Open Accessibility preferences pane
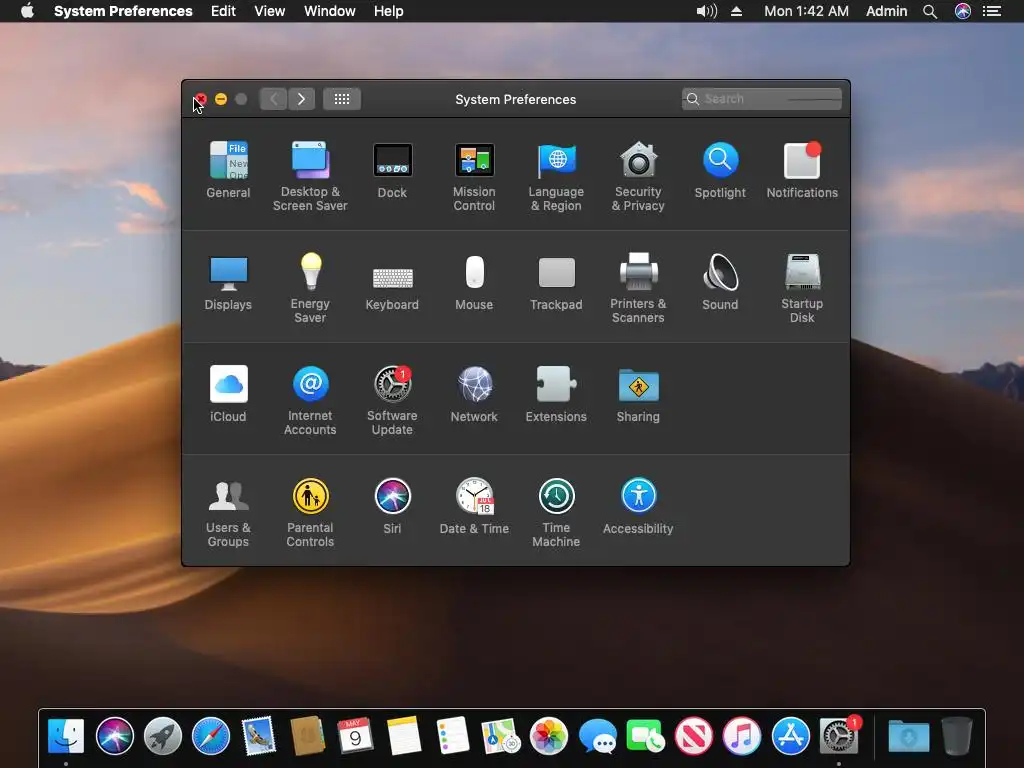Image resolution: width=1024 pixels, height=768 pixels. pyautogui.click(x=638, y=506)
